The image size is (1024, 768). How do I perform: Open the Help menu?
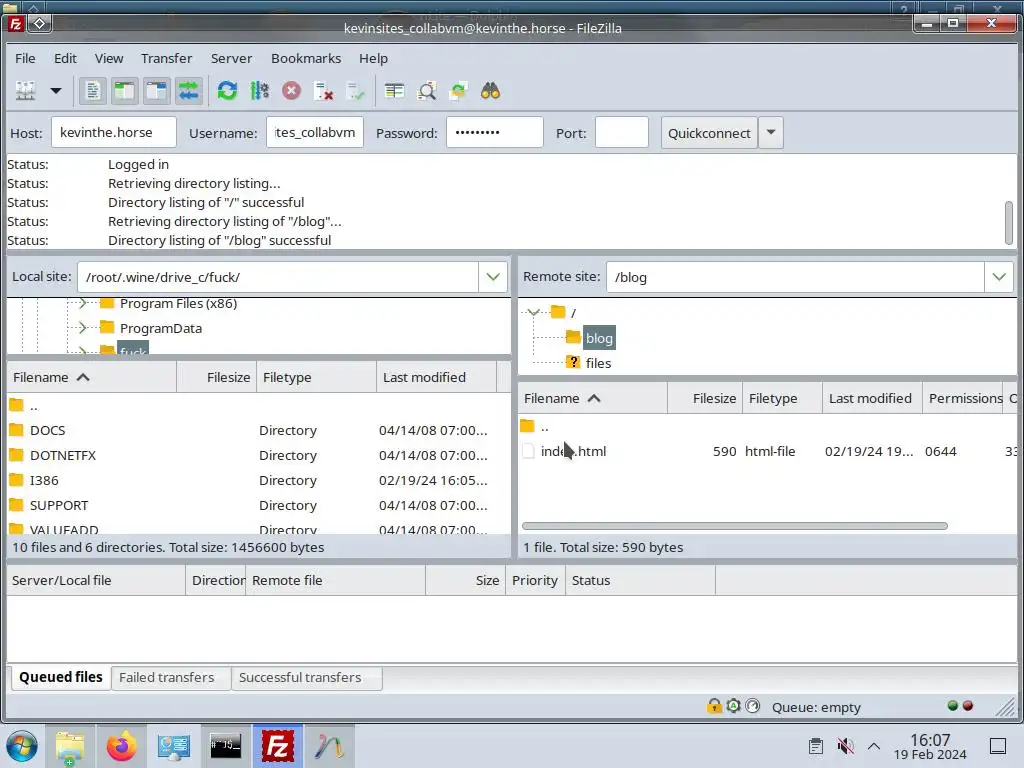coord(374,58)
